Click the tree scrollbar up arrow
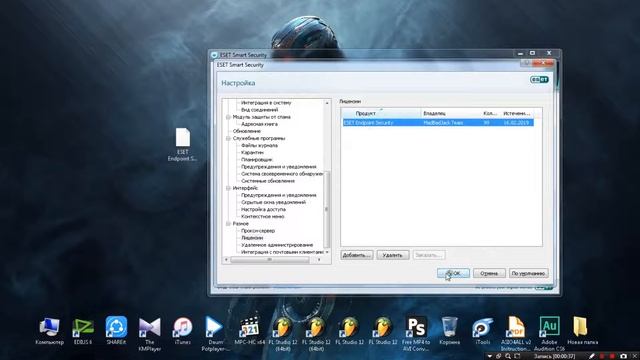 [327, 103]
